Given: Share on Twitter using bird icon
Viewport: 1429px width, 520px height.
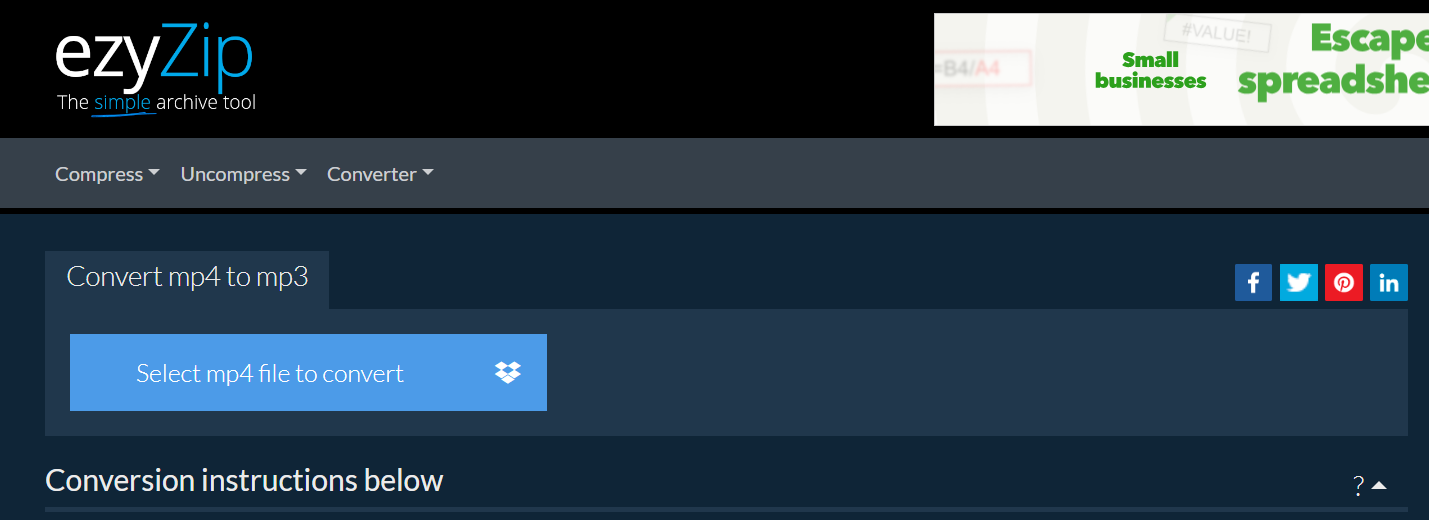Looking at the screenshot, I should pos(1299,283).
